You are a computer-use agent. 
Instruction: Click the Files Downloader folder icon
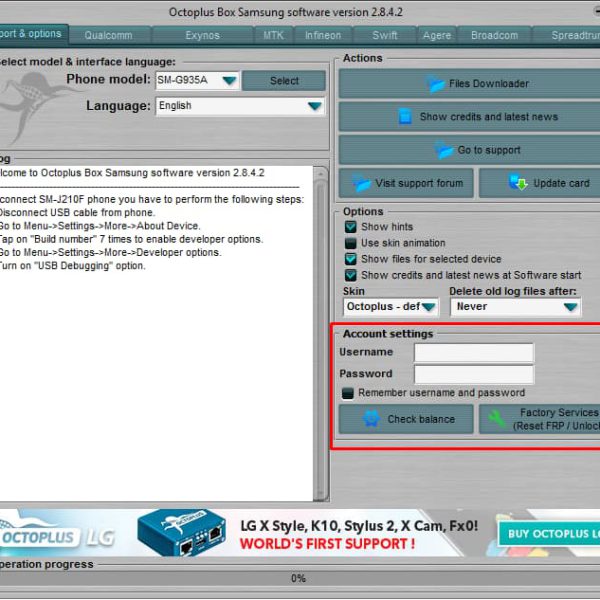point(435,84)
